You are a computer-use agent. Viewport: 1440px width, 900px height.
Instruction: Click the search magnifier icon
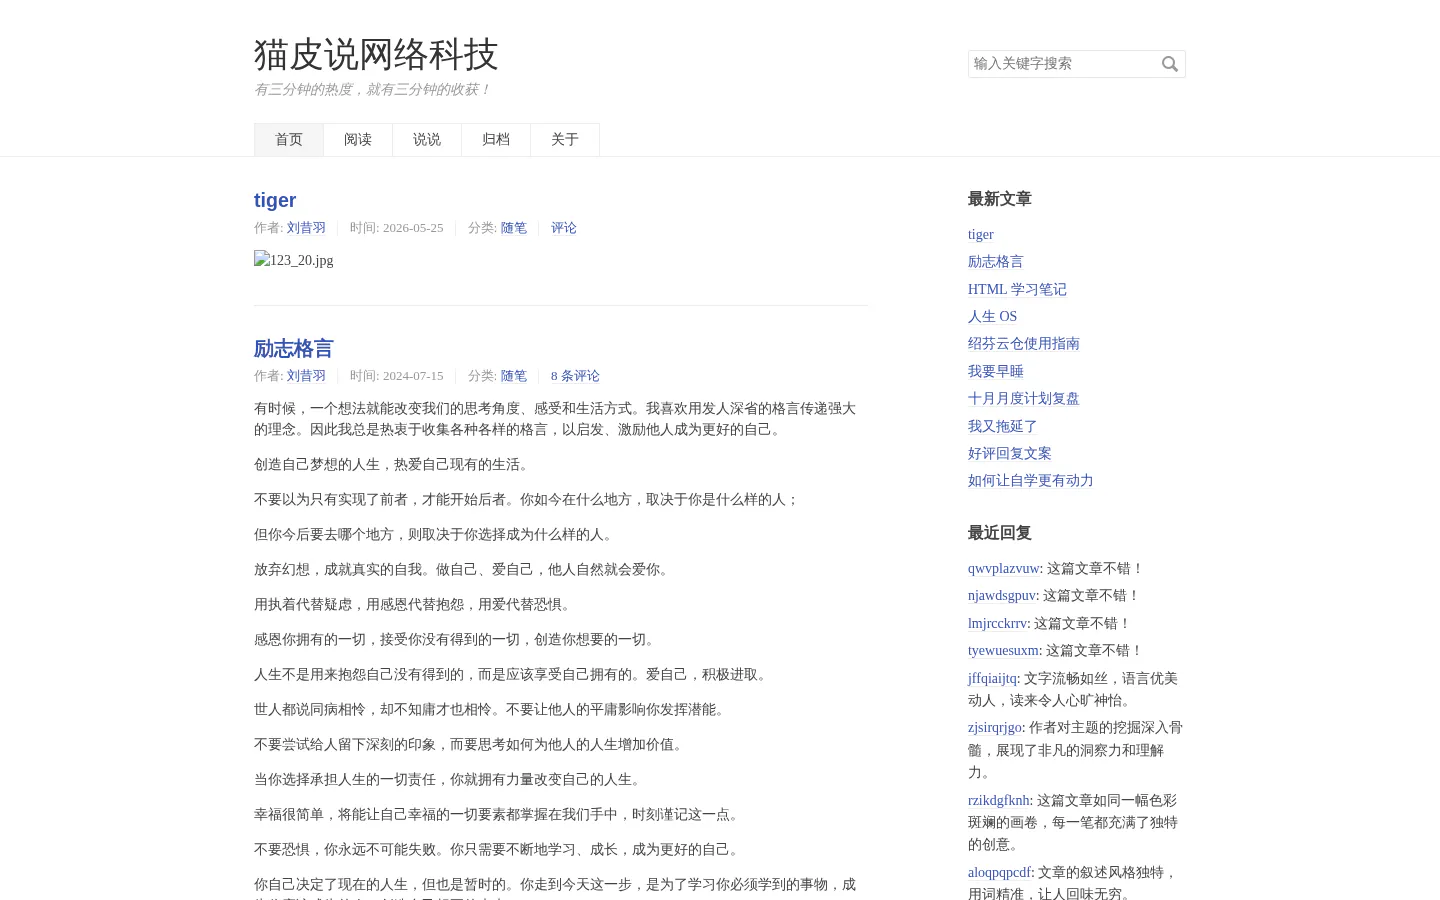(1170, 64)
